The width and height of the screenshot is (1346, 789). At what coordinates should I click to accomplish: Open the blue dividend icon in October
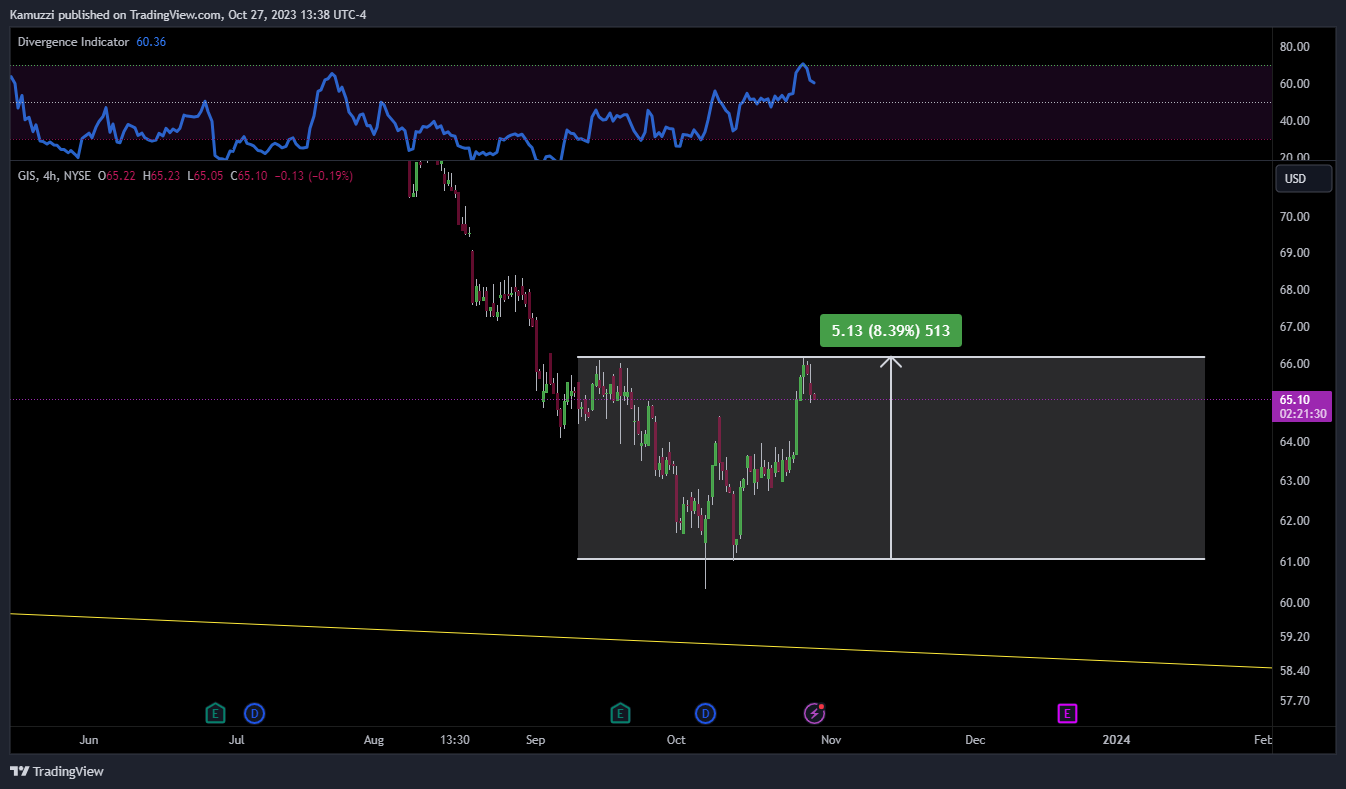[706, 713]
